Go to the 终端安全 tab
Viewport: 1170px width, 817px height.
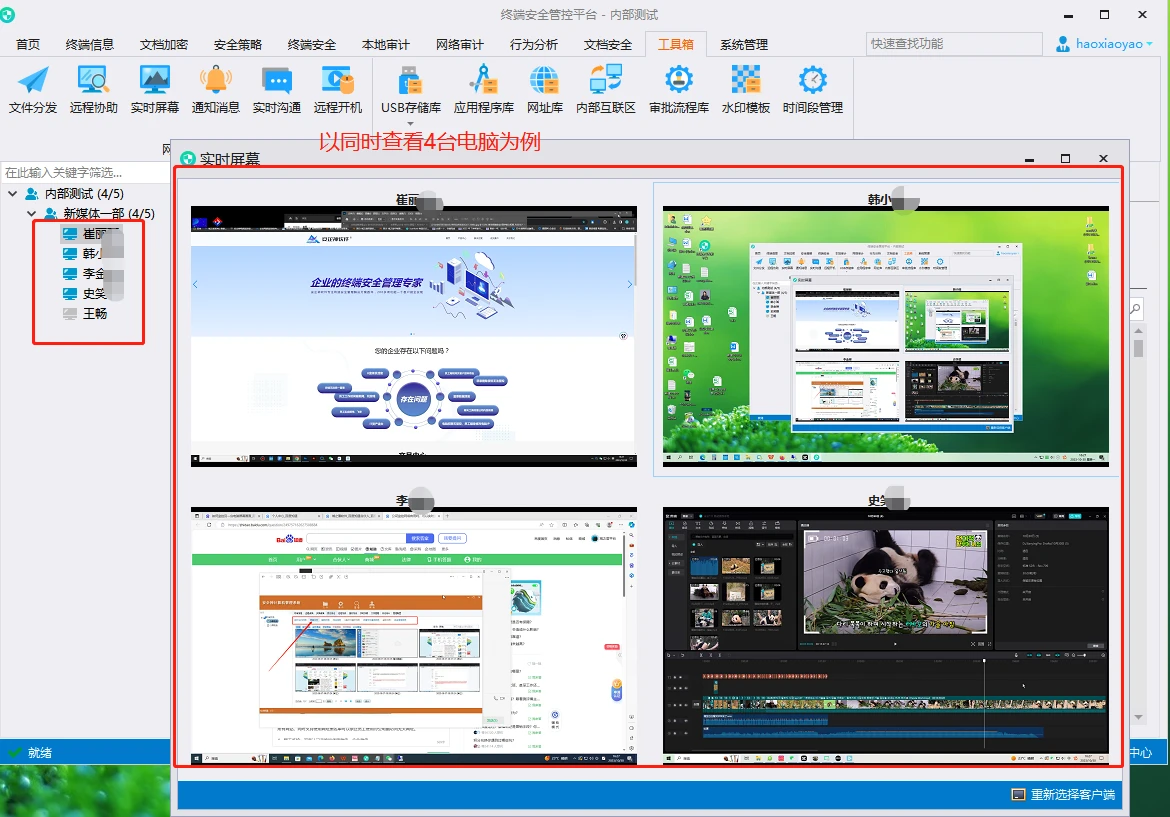(x=311, y=45)
